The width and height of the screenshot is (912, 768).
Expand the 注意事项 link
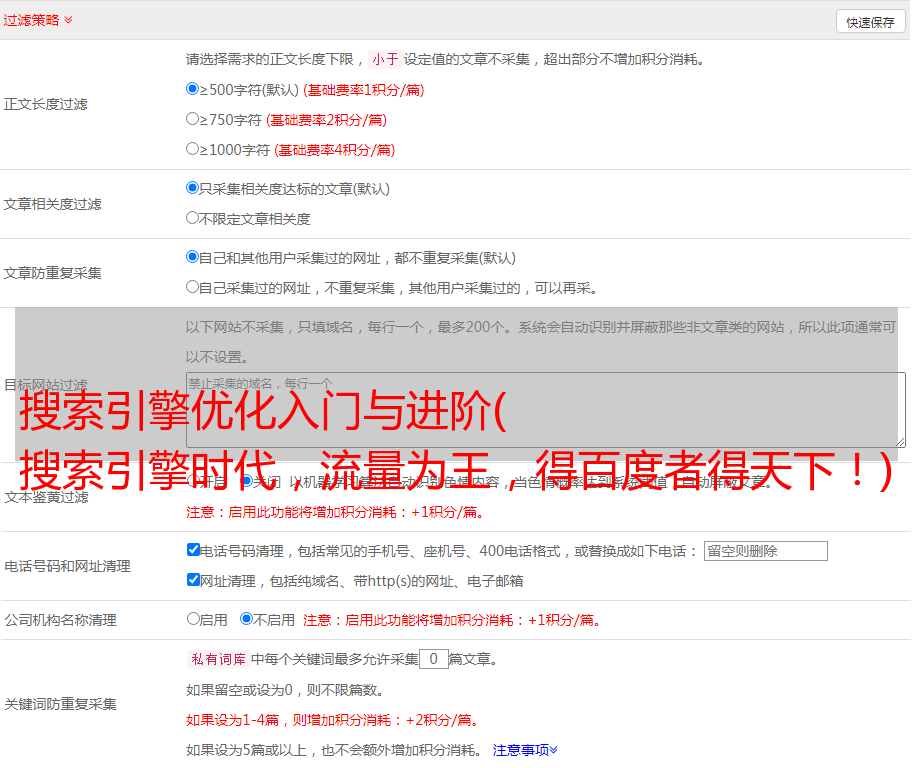pos(525,751)
